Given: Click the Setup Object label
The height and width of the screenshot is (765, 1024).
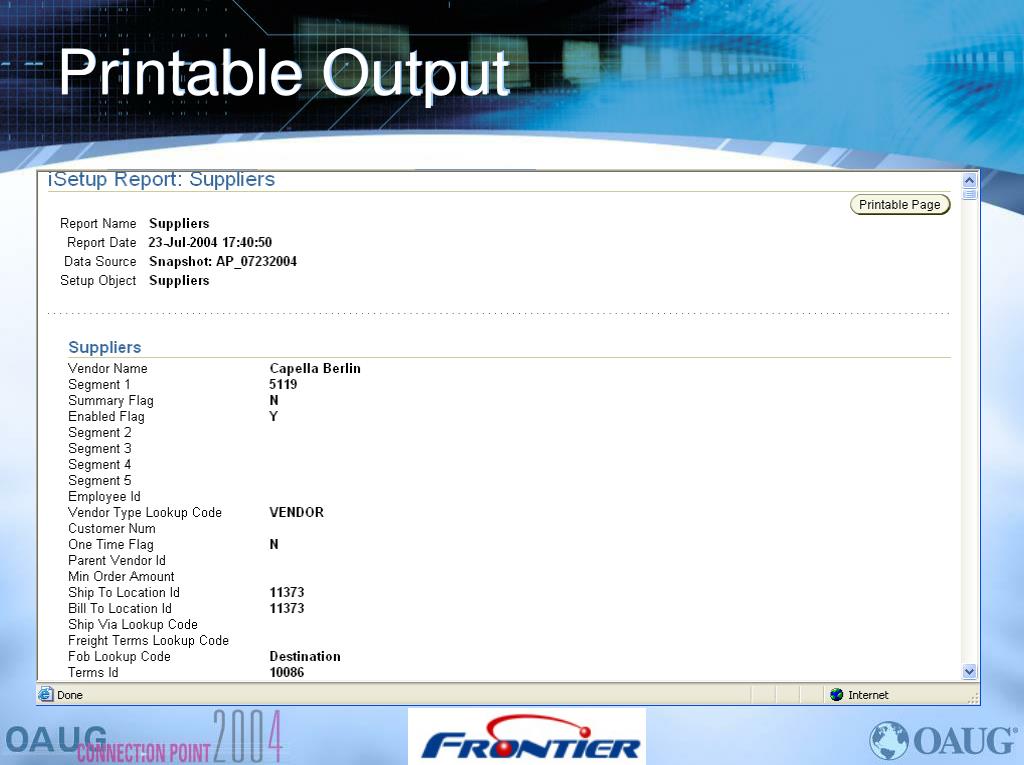Looking at the screenshot, I should pos(98,280).
